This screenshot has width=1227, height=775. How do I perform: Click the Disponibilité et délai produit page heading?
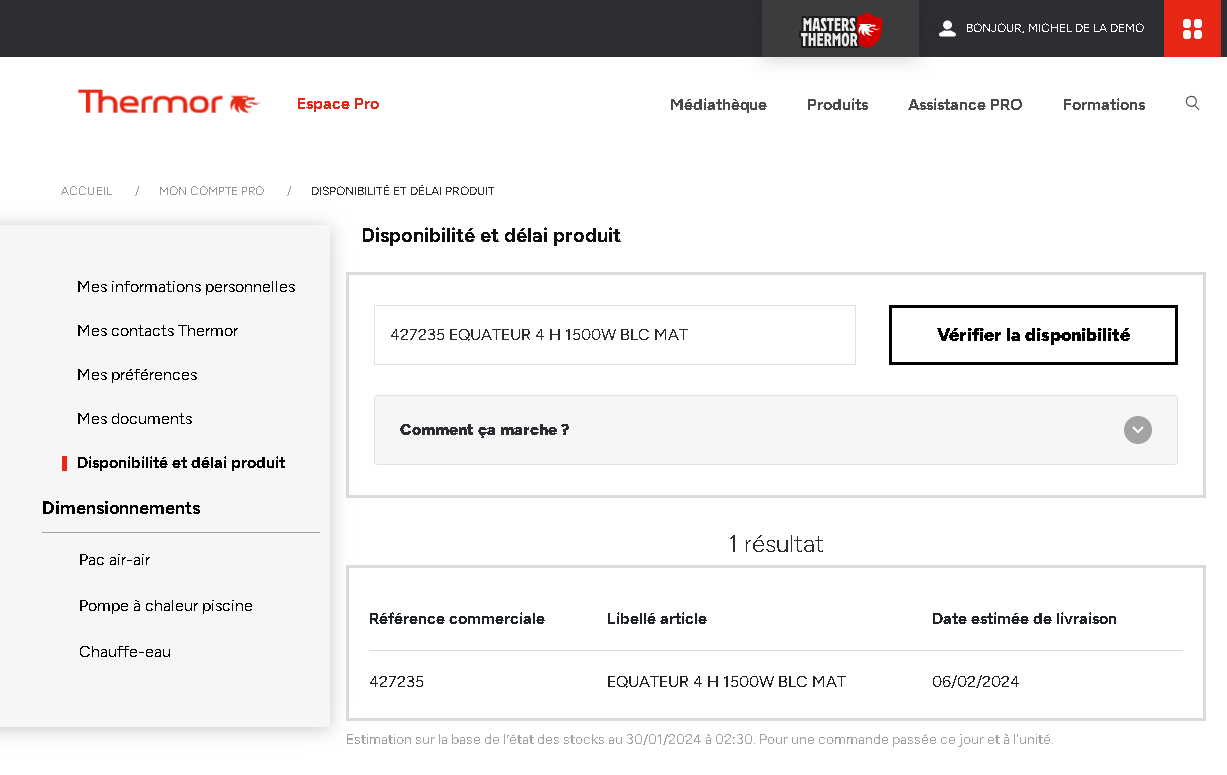click(491, 236)
